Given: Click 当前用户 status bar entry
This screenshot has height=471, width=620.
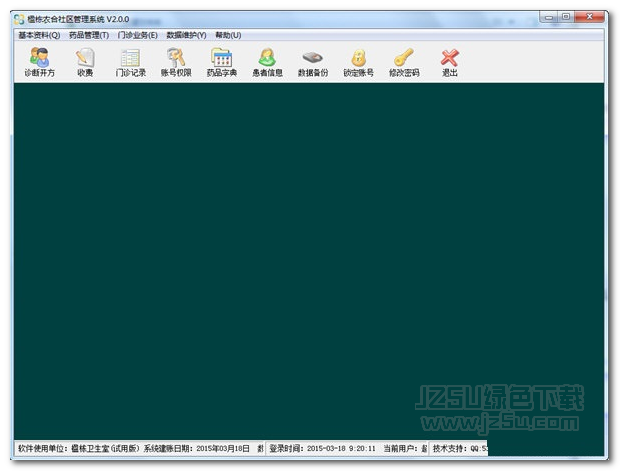Looking at the screenshot, I should point(405,448).
